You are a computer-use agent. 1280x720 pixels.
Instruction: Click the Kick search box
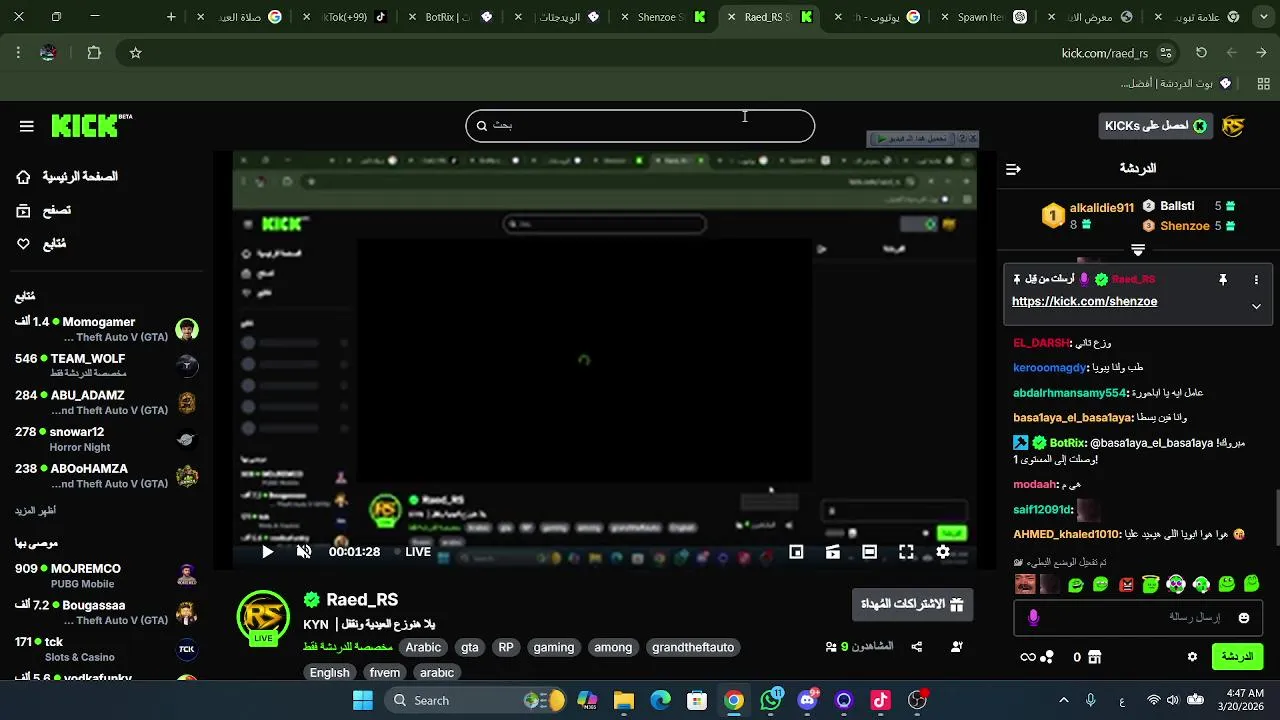(640, 126)
